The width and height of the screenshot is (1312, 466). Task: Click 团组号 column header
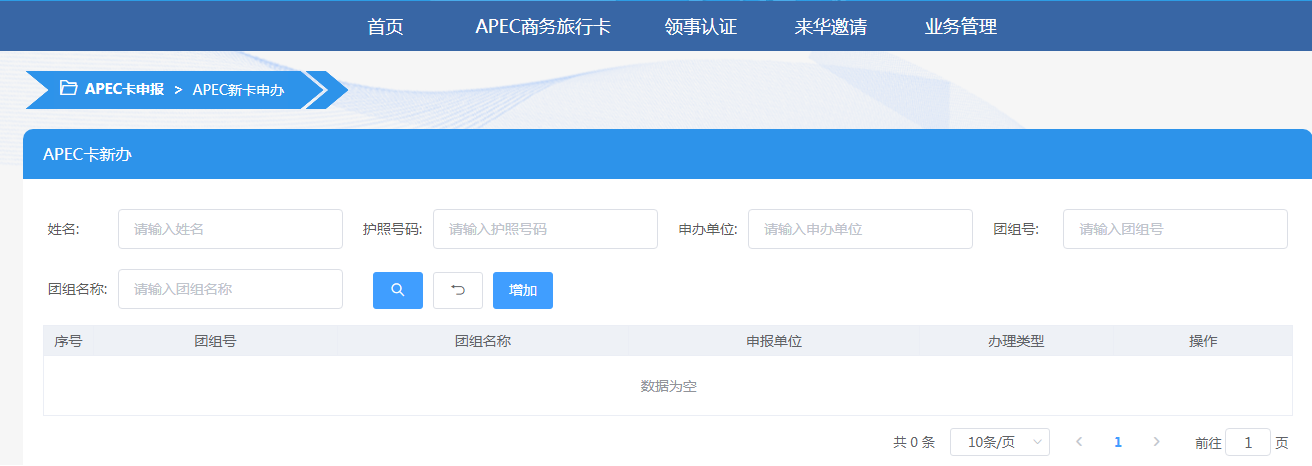coord(215,341)
